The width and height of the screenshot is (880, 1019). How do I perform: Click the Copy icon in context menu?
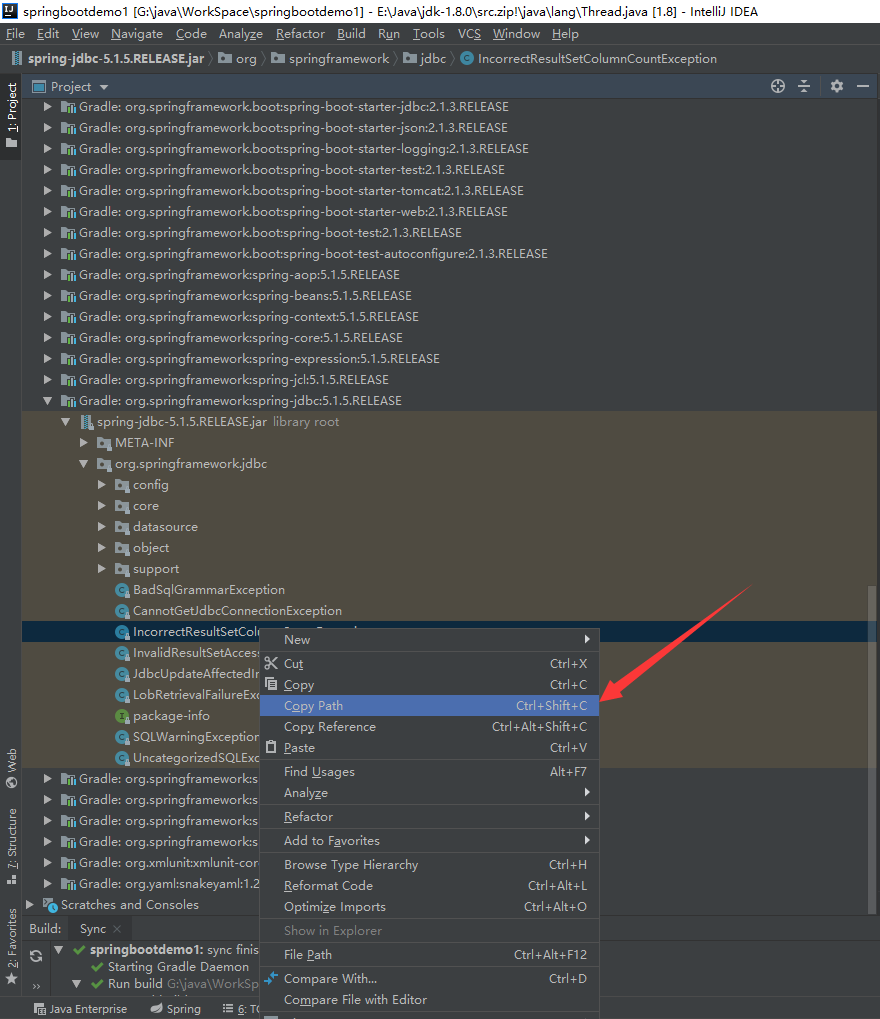click(x=271, y=684)
